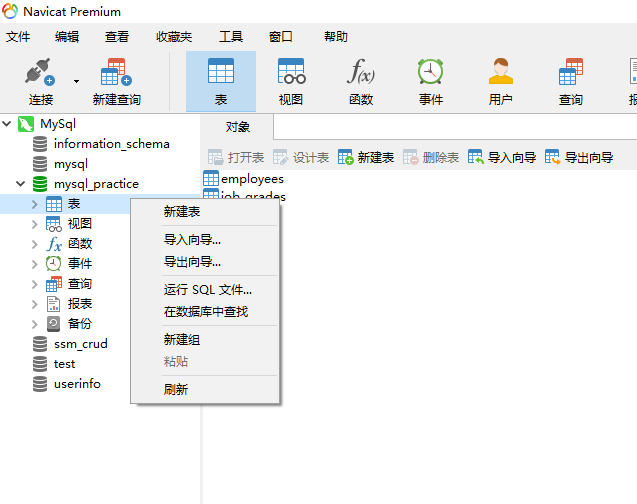The image size is (637, 504).
Task: Select the userinfo database
Action: [77, 384]
